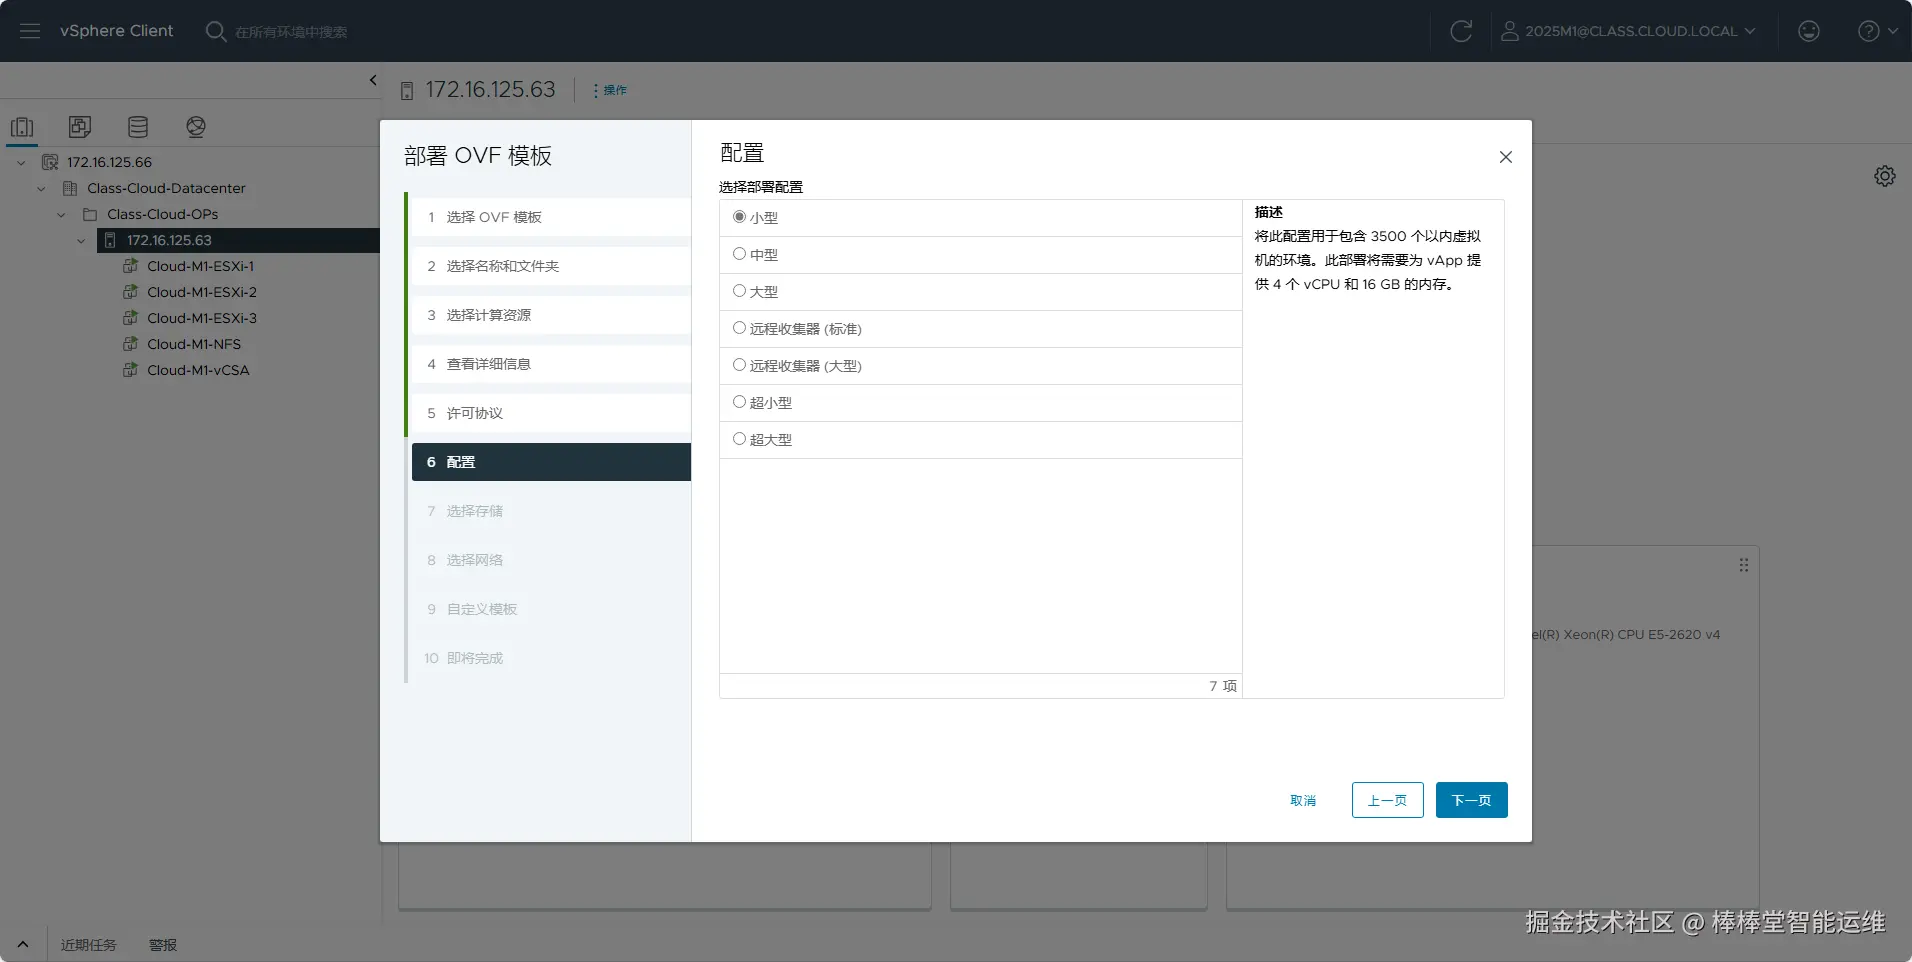Open the 操作 actions menu

click(x=610, y=90)
